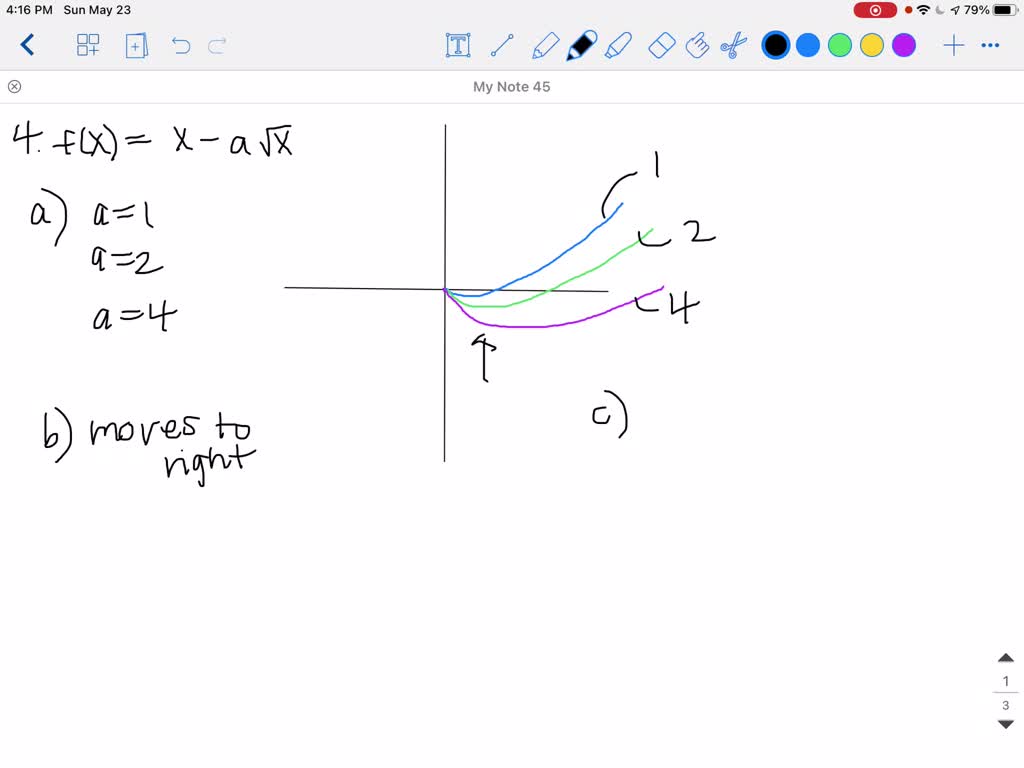Select the Line tool

pyautogui.click(x=502, y=45)
